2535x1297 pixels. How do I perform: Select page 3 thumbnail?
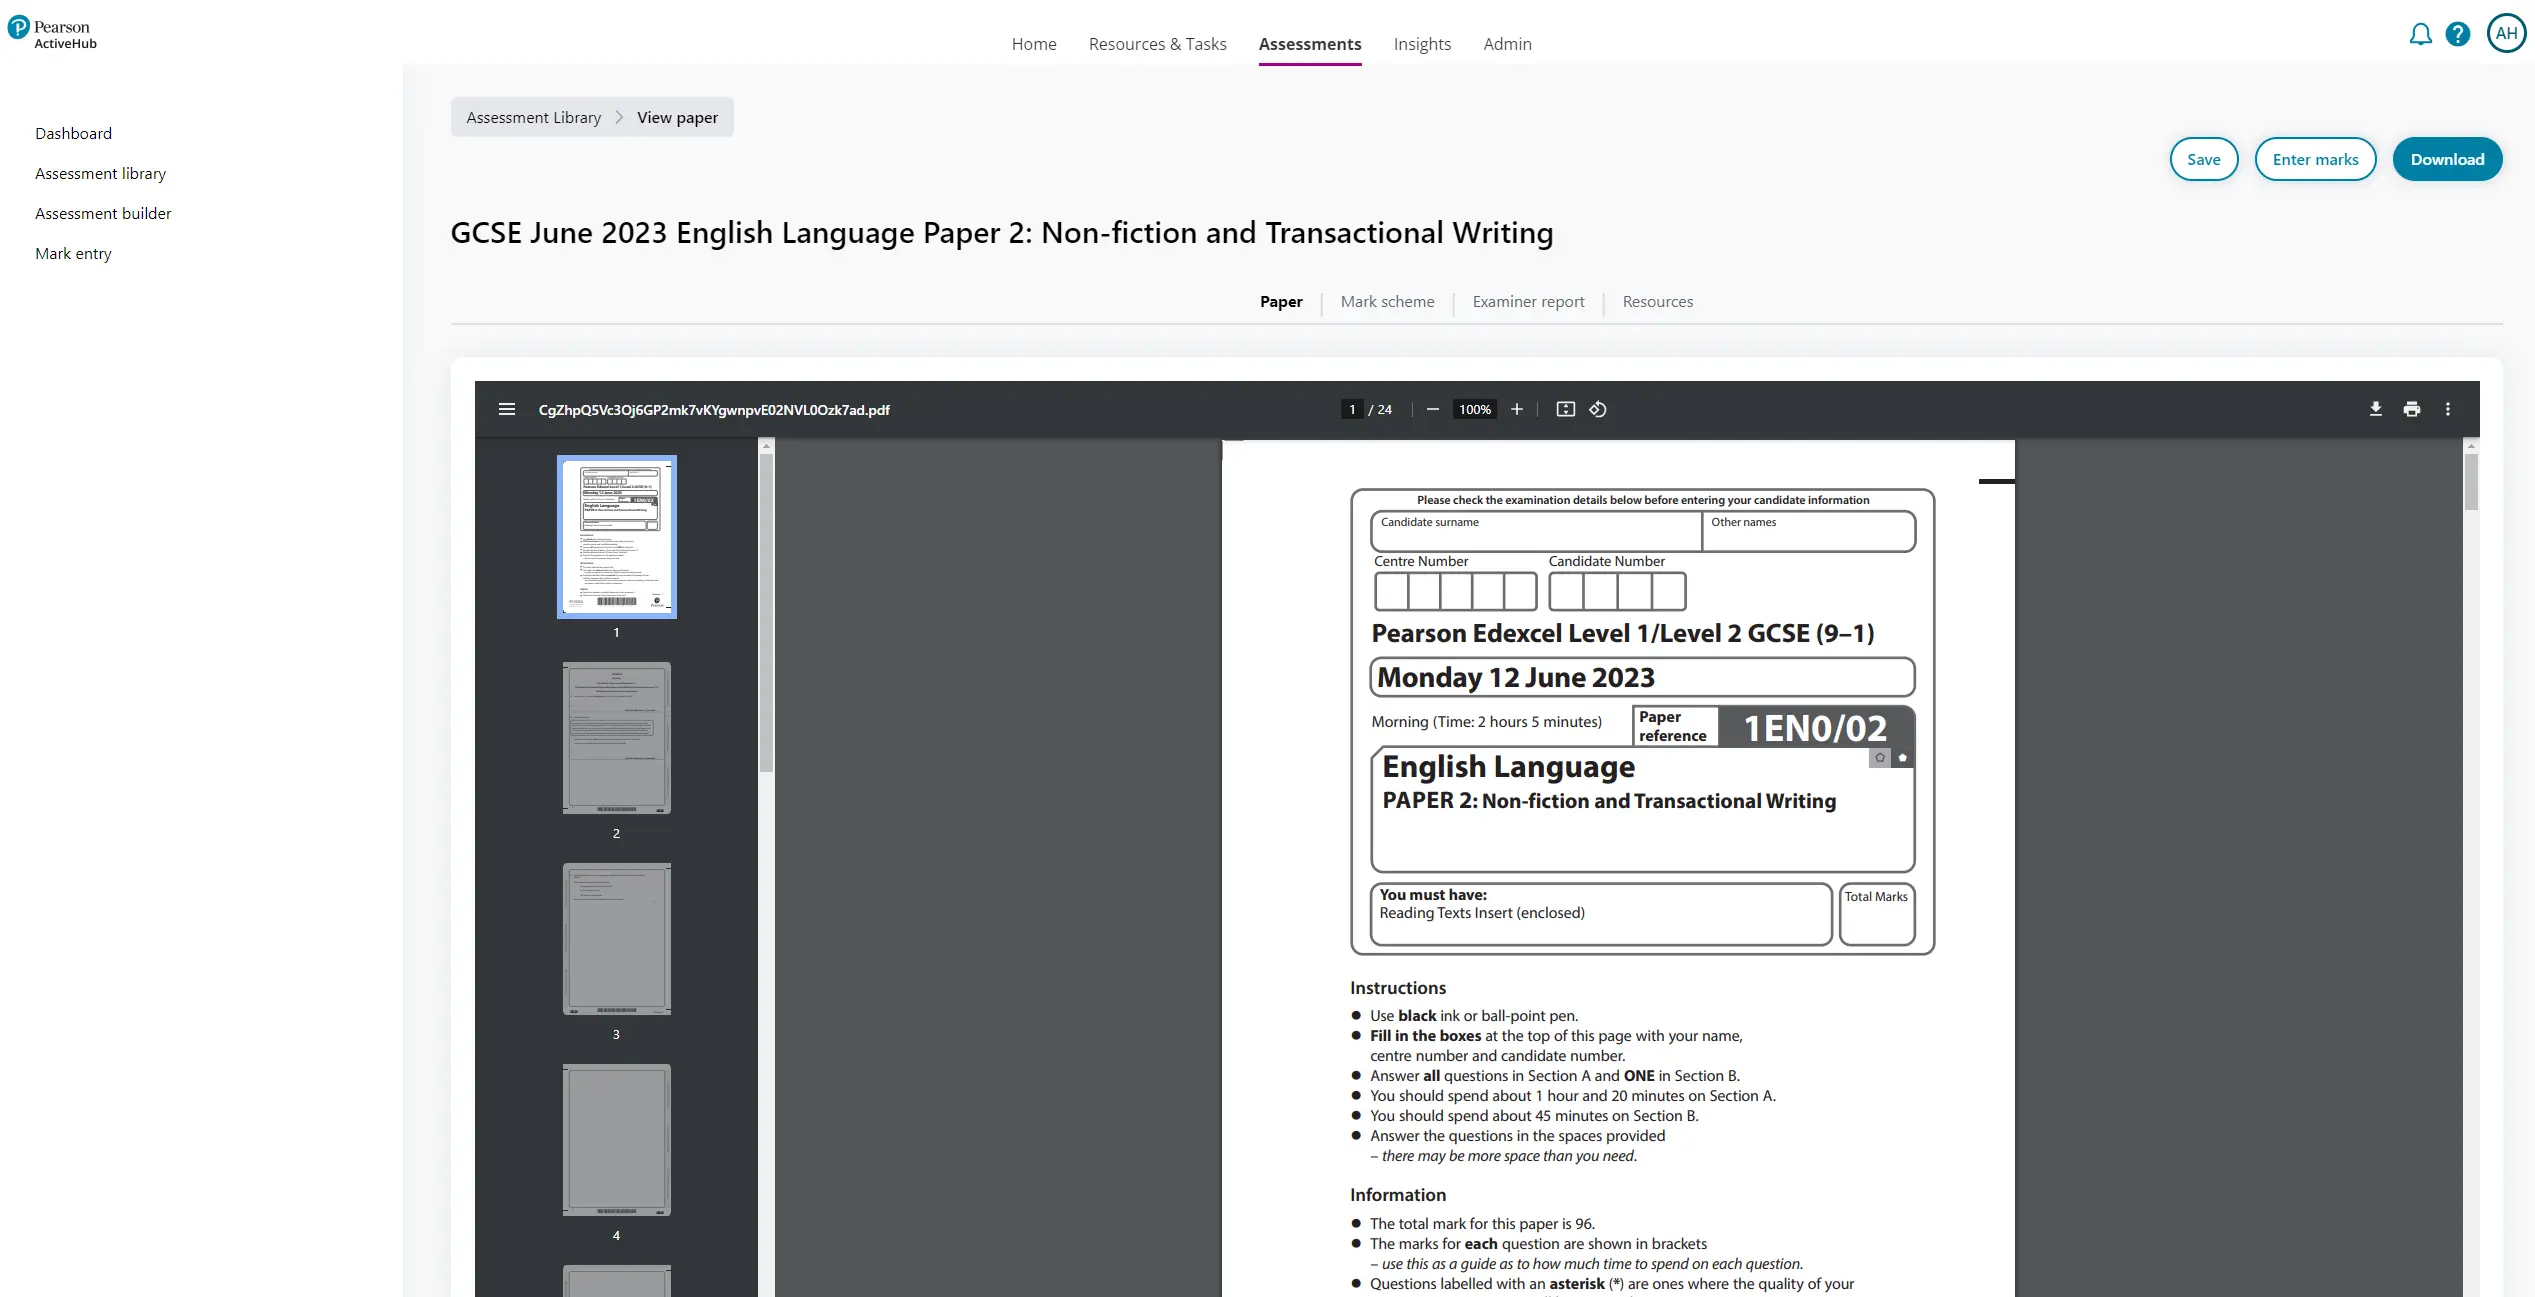tap(616, 939)
